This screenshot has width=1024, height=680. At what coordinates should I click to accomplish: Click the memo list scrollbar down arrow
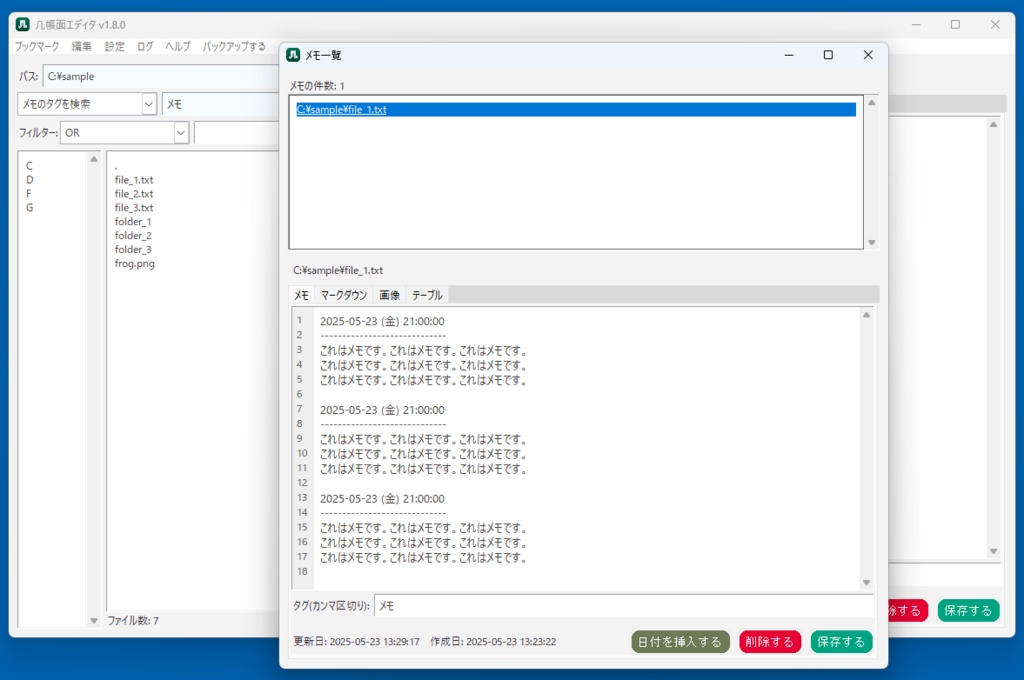(871, 242)
